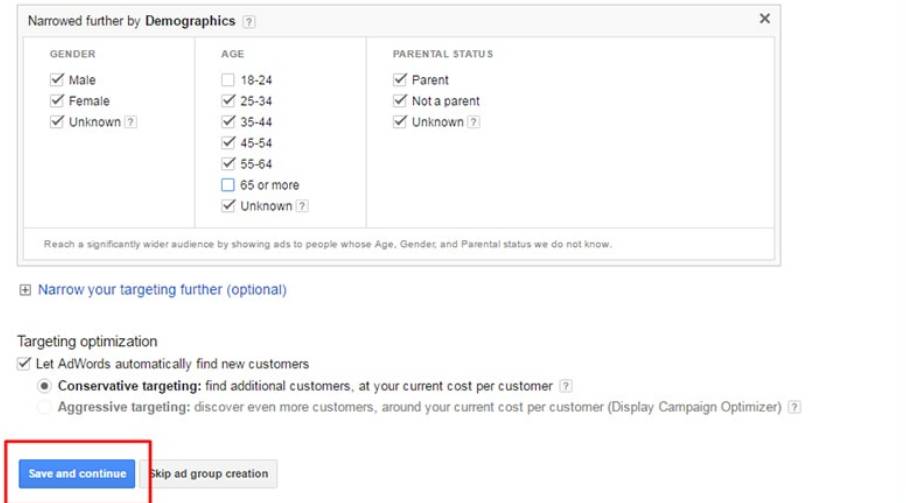The height and width of the screenshot is (503, 906).
Task: Expand plus icon for narrow targeting
Action: point(25,290)
